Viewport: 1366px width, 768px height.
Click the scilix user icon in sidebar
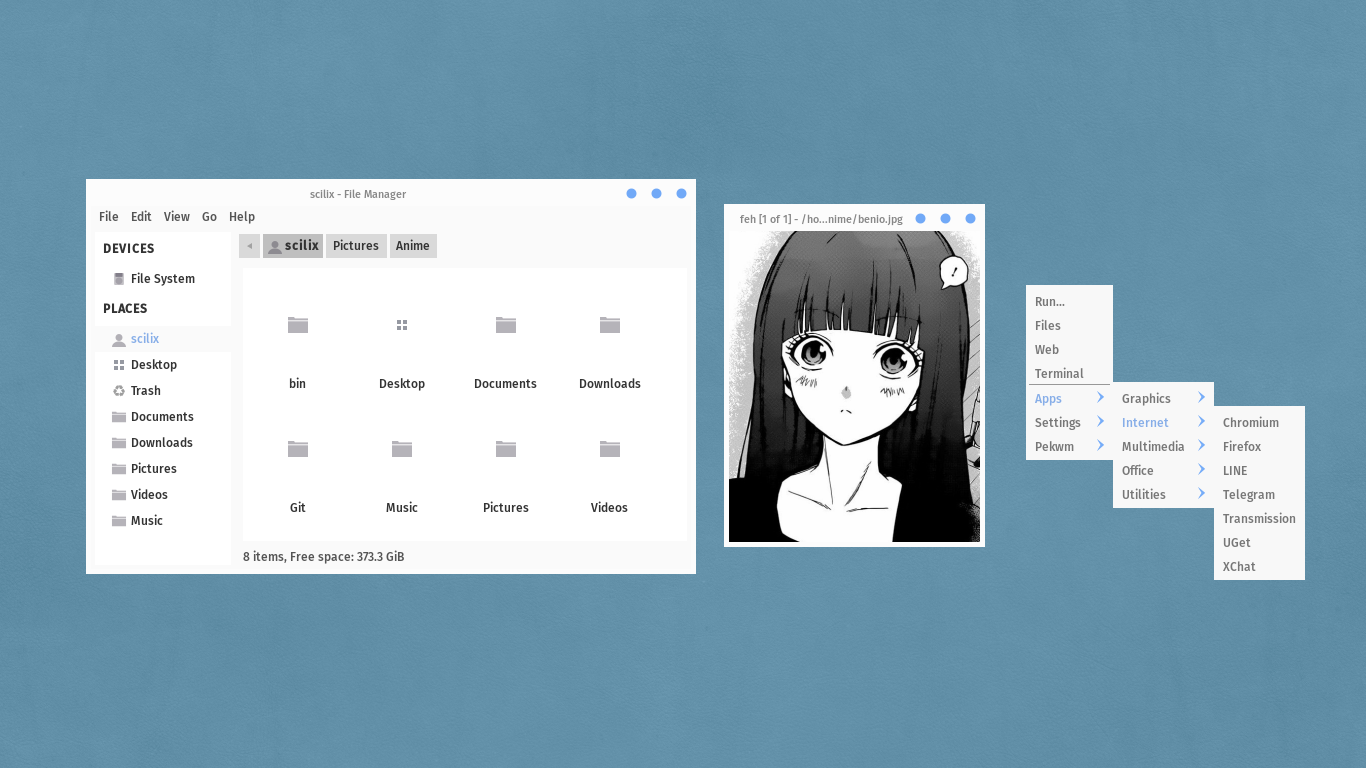(x=119, y=339)
